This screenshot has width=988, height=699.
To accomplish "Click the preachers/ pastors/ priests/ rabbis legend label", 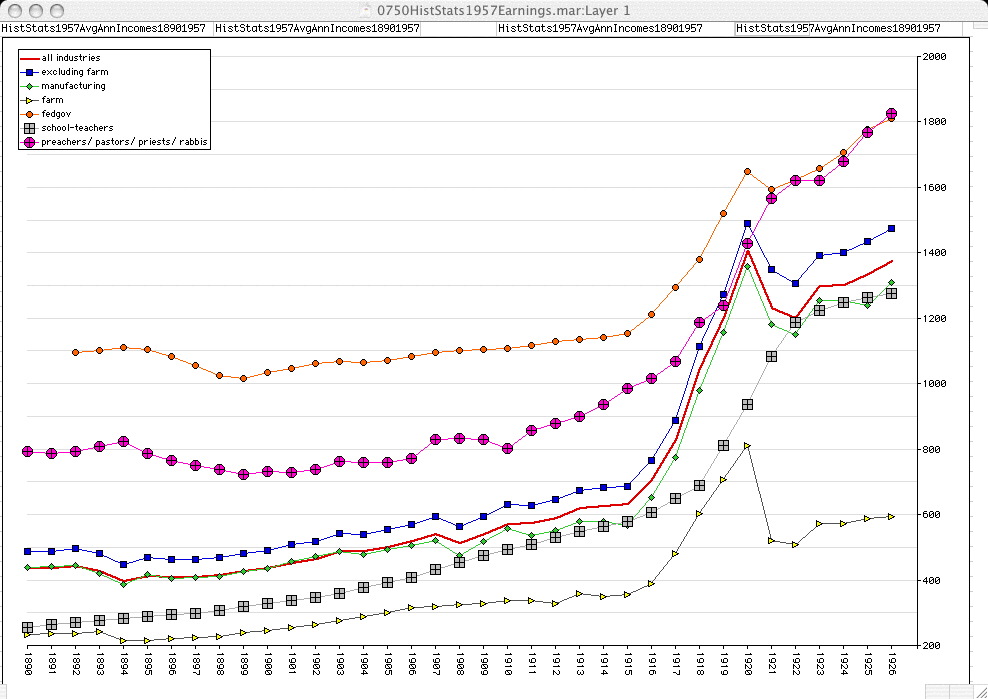I will (x=124, y=143).
